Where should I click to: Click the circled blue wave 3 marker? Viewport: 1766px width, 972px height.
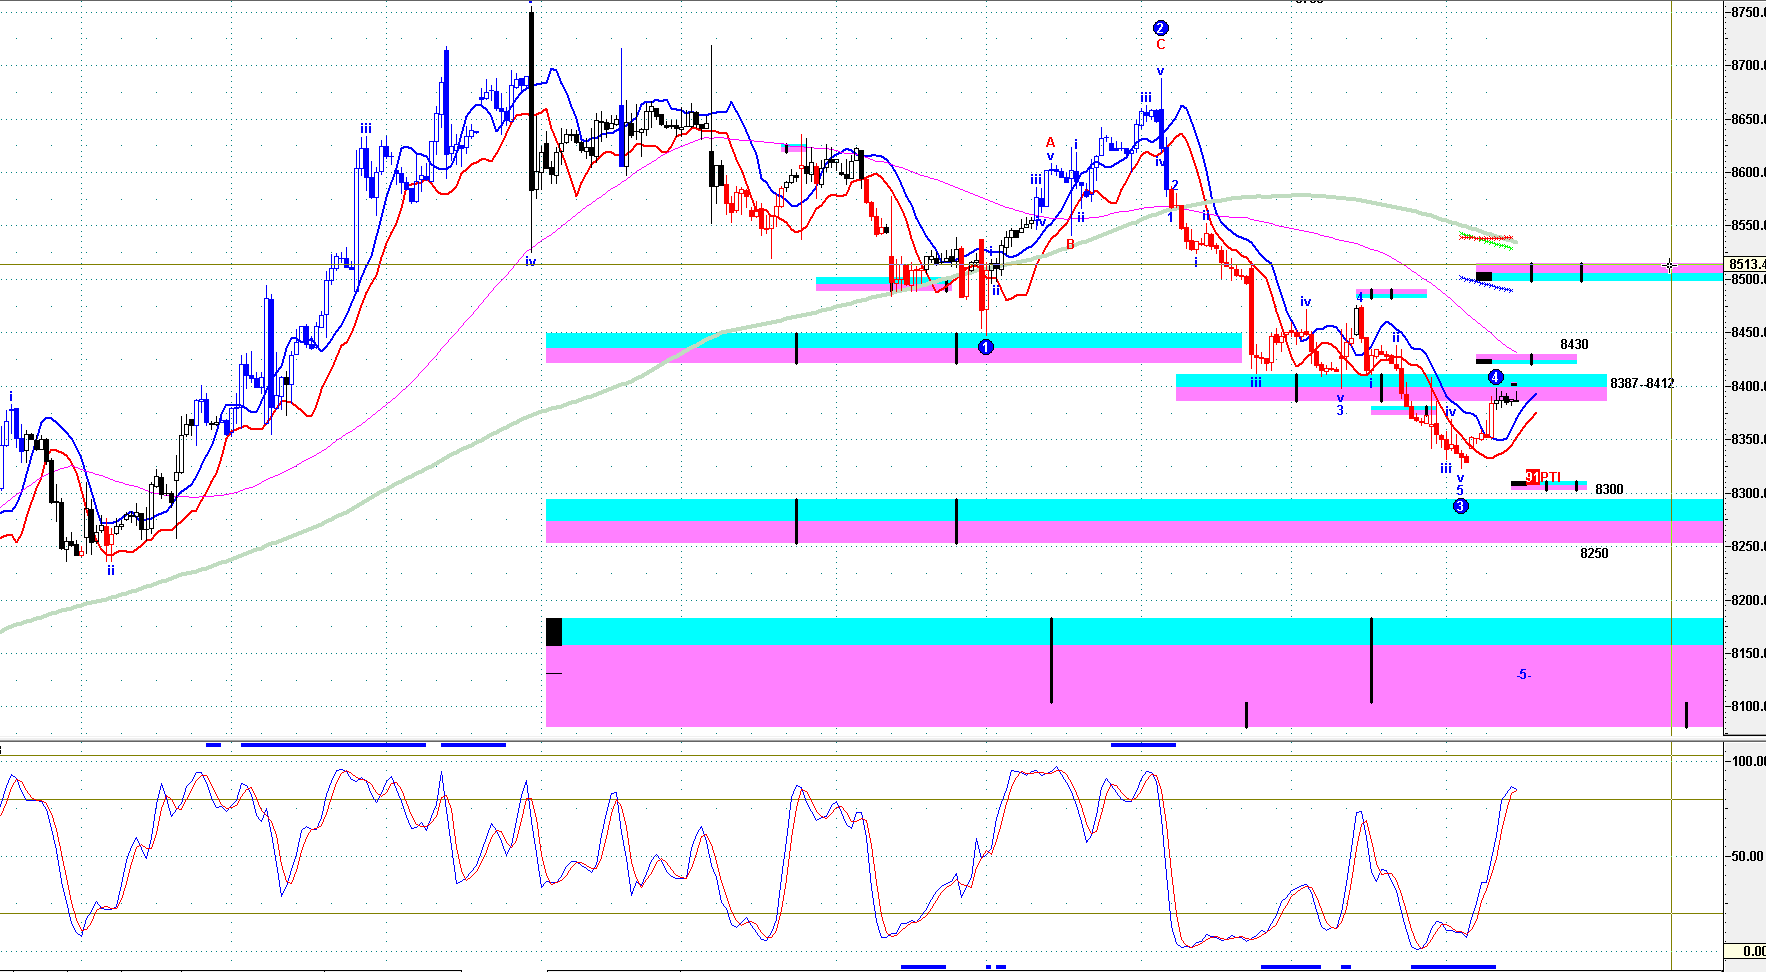pos(1460,506)
